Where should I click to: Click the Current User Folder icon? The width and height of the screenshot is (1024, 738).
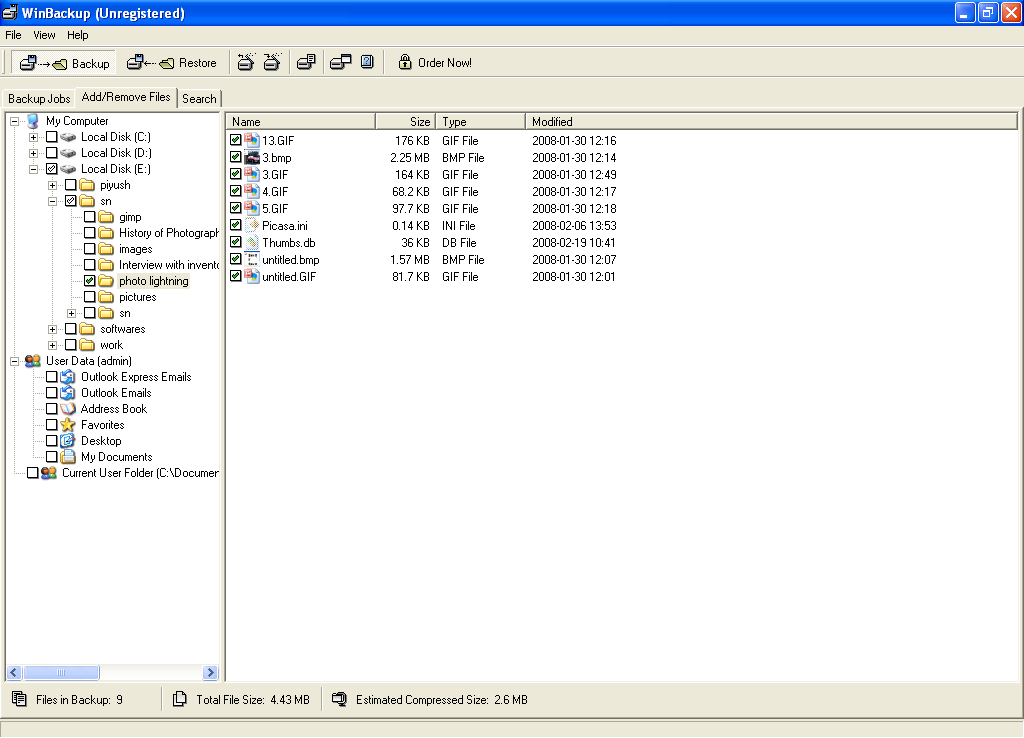(48, 473)
